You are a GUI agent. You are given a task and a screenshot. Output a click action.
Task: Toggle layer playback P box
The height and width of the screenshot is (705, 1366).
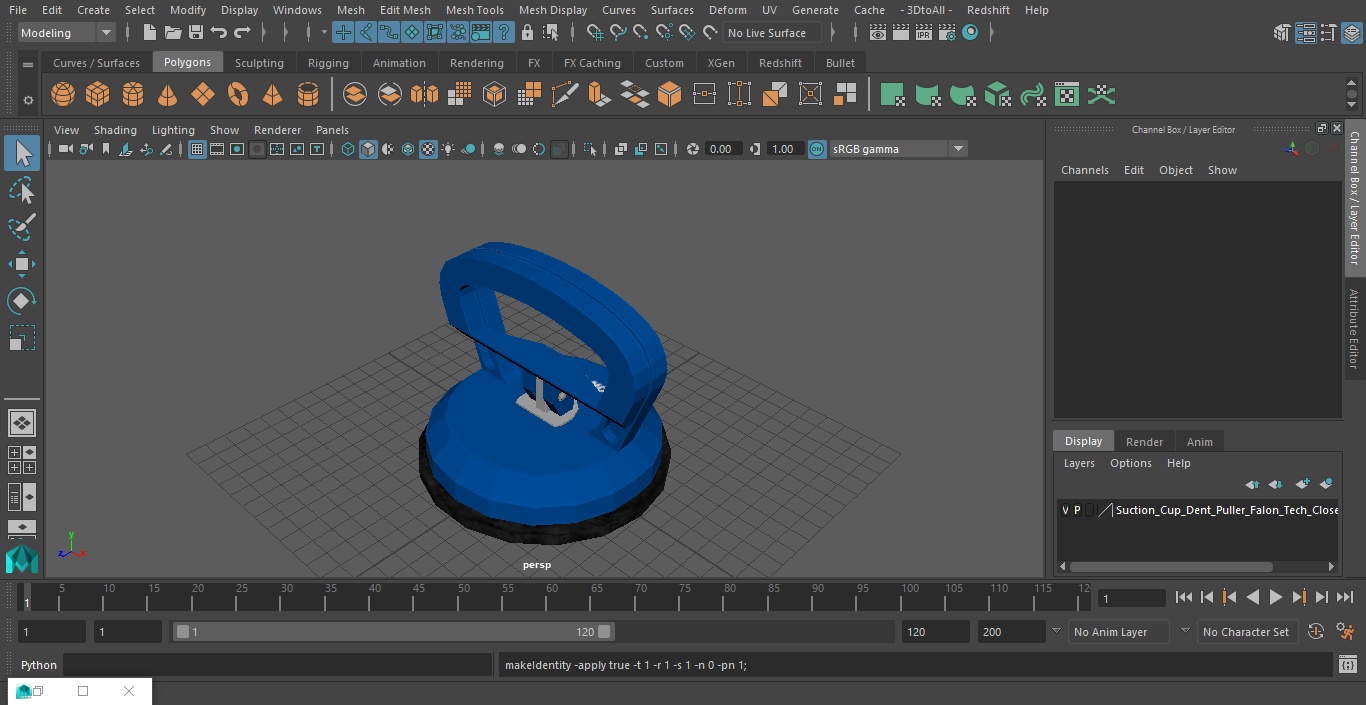(1077, 510)
